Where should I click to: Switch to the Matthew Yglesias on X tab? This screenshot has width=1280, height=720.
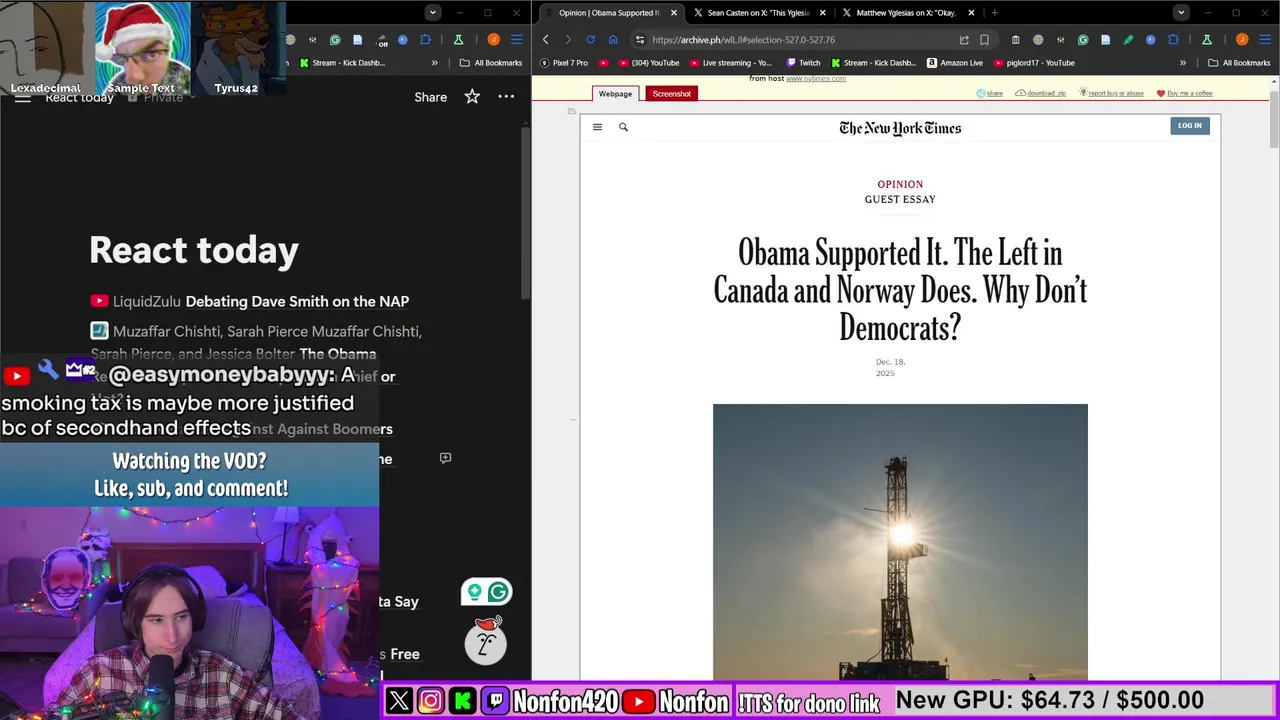coord(905,13)
